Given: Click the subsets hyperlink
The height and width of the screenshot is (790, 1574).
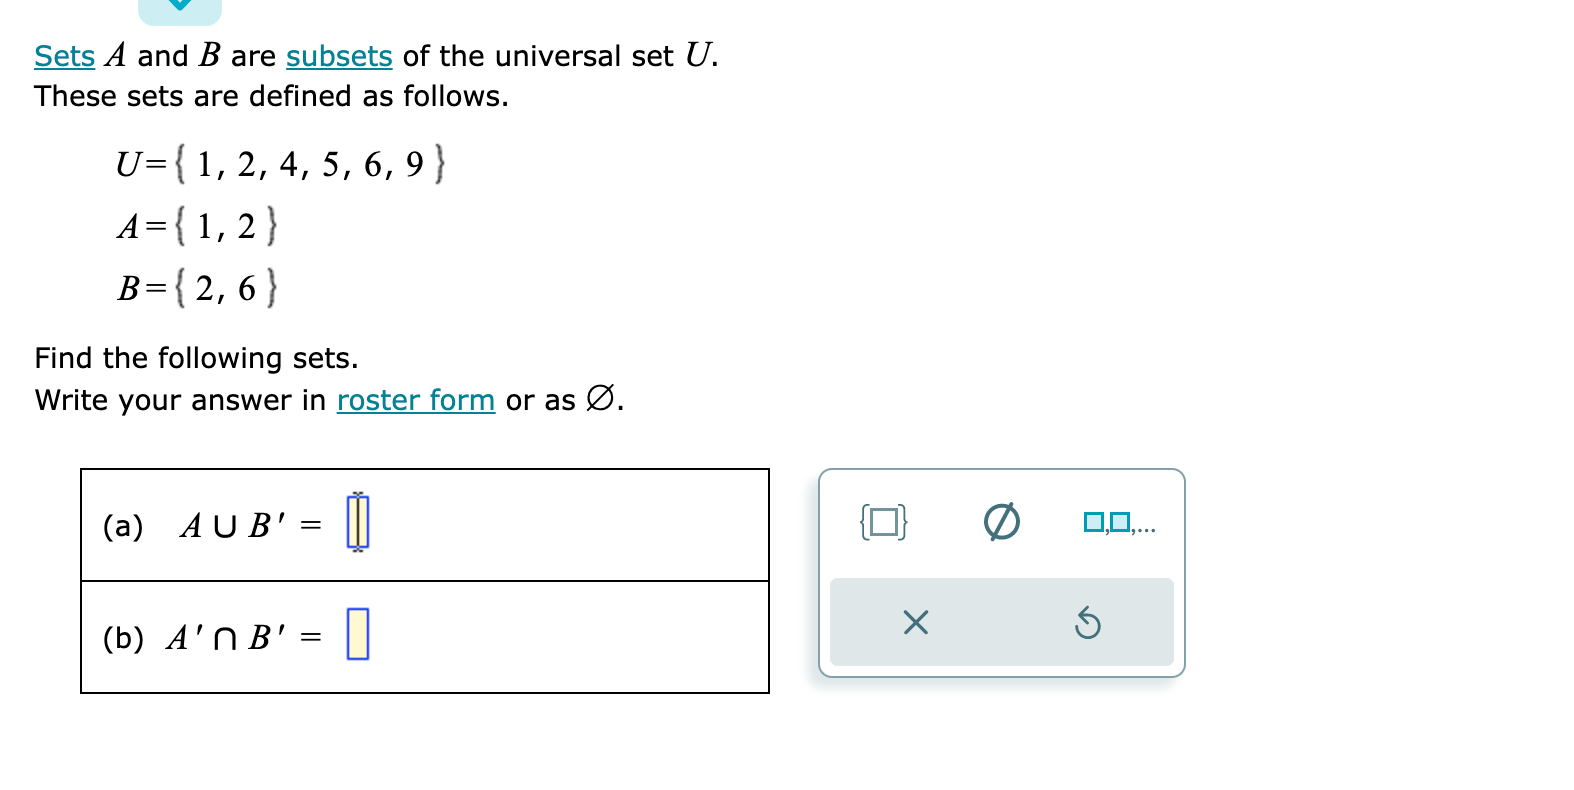Looking at the screenshot, I should point(338,56).
